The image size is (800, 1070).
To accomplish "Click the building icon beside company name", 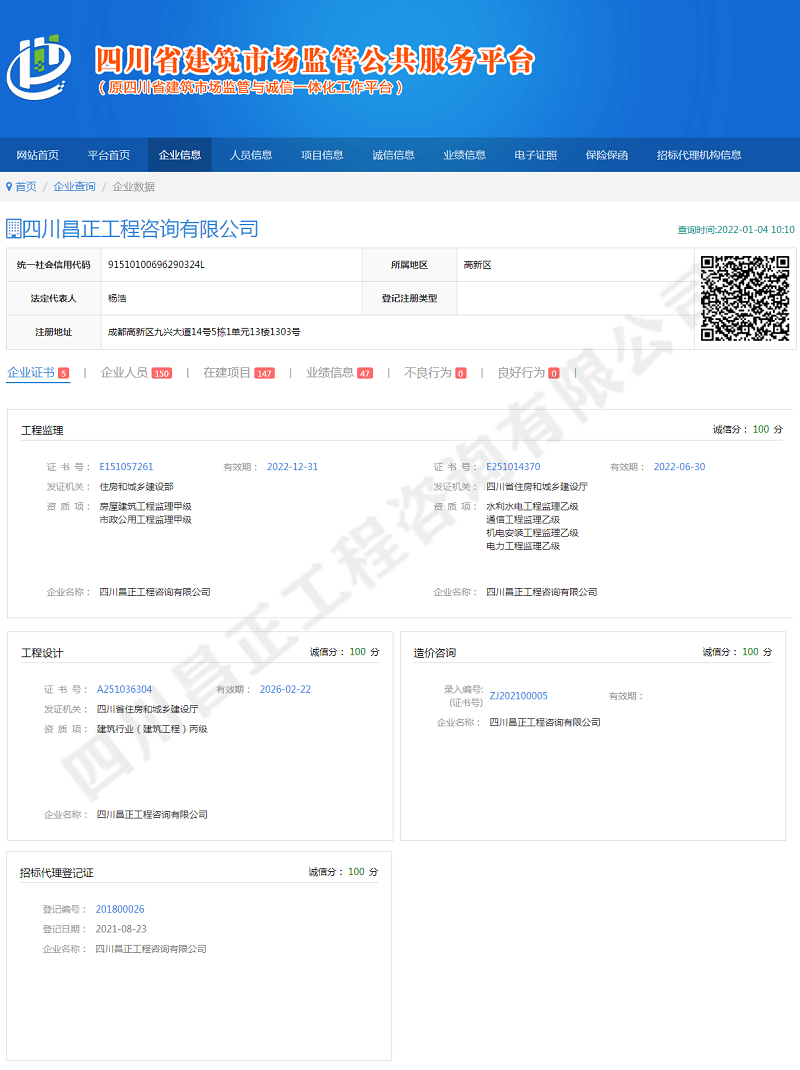I will click(x=13, y=229).
